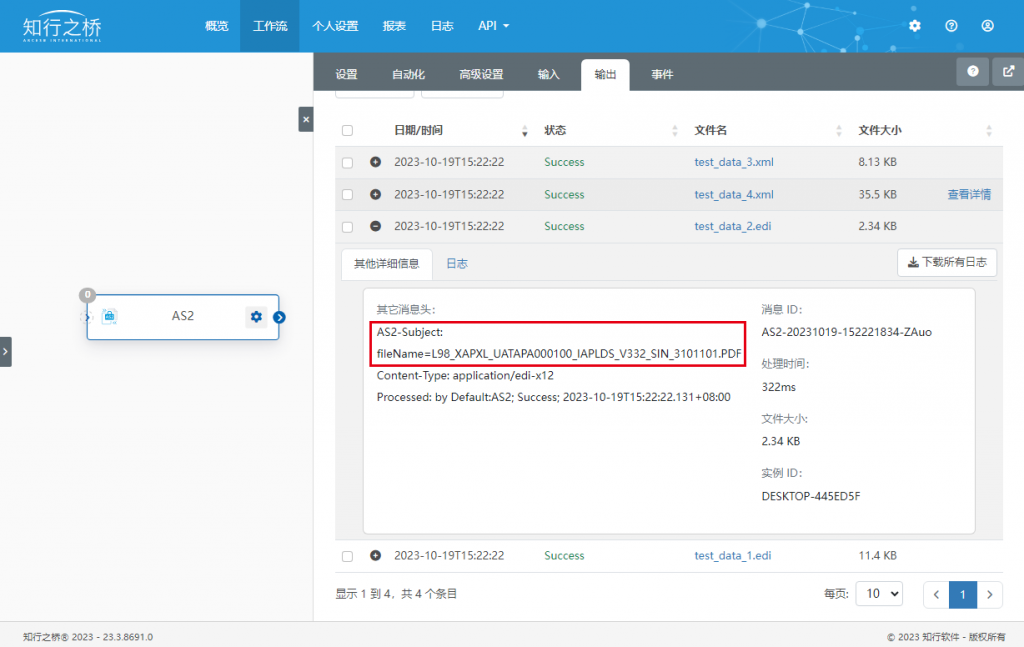Viewport: 1024px width, 647px height.
Task: Open panel in new window icon
Action: (1008, 71)
